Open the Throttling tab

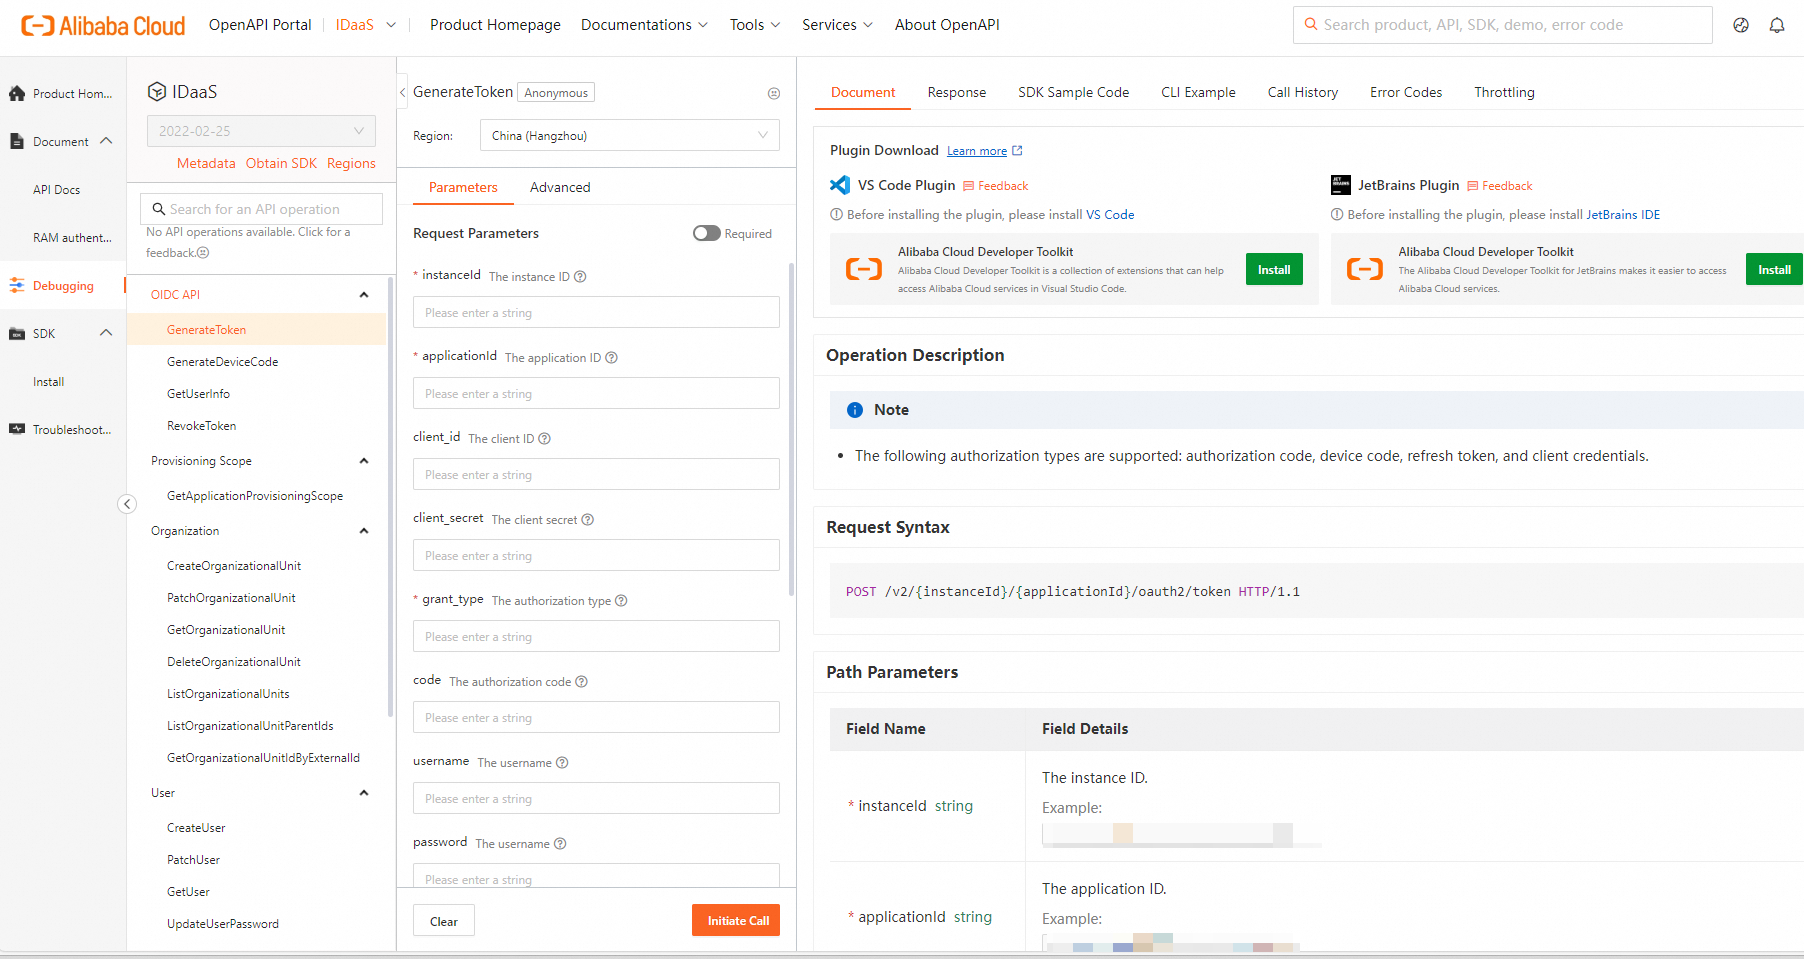point(1504,92)
